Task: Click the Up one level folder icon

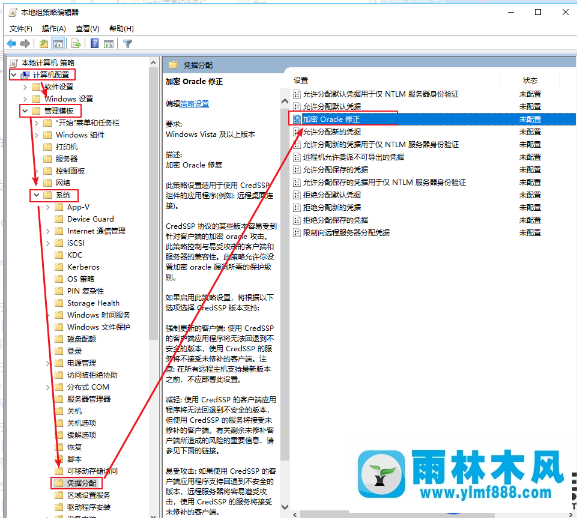Action: [44, 44]
